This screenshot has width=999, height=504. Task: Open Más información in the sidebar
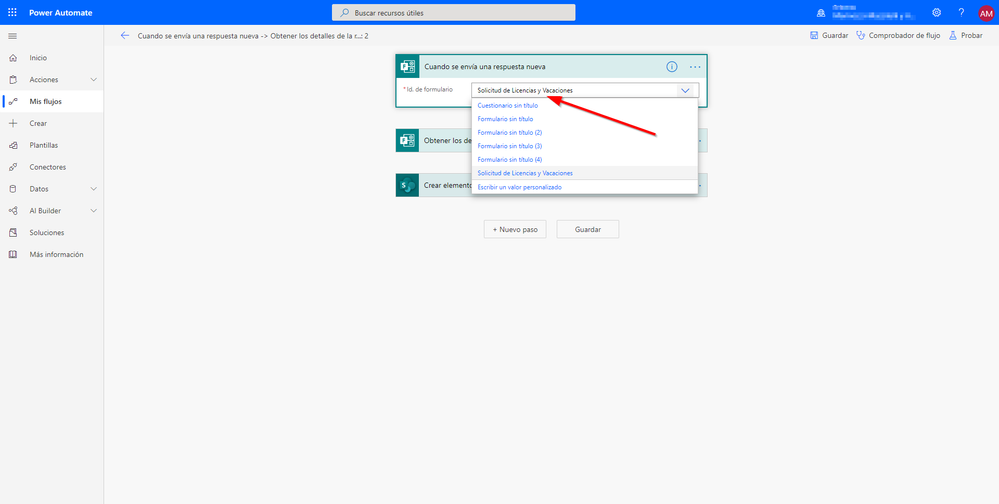pyautogui.click(x=52, y=254)
